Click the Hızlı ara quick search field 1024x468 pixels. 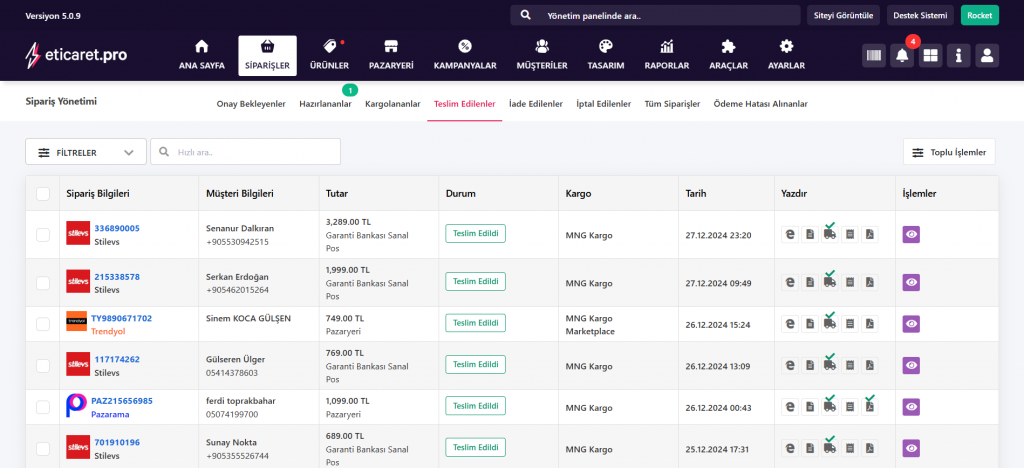tap(246, 152)
